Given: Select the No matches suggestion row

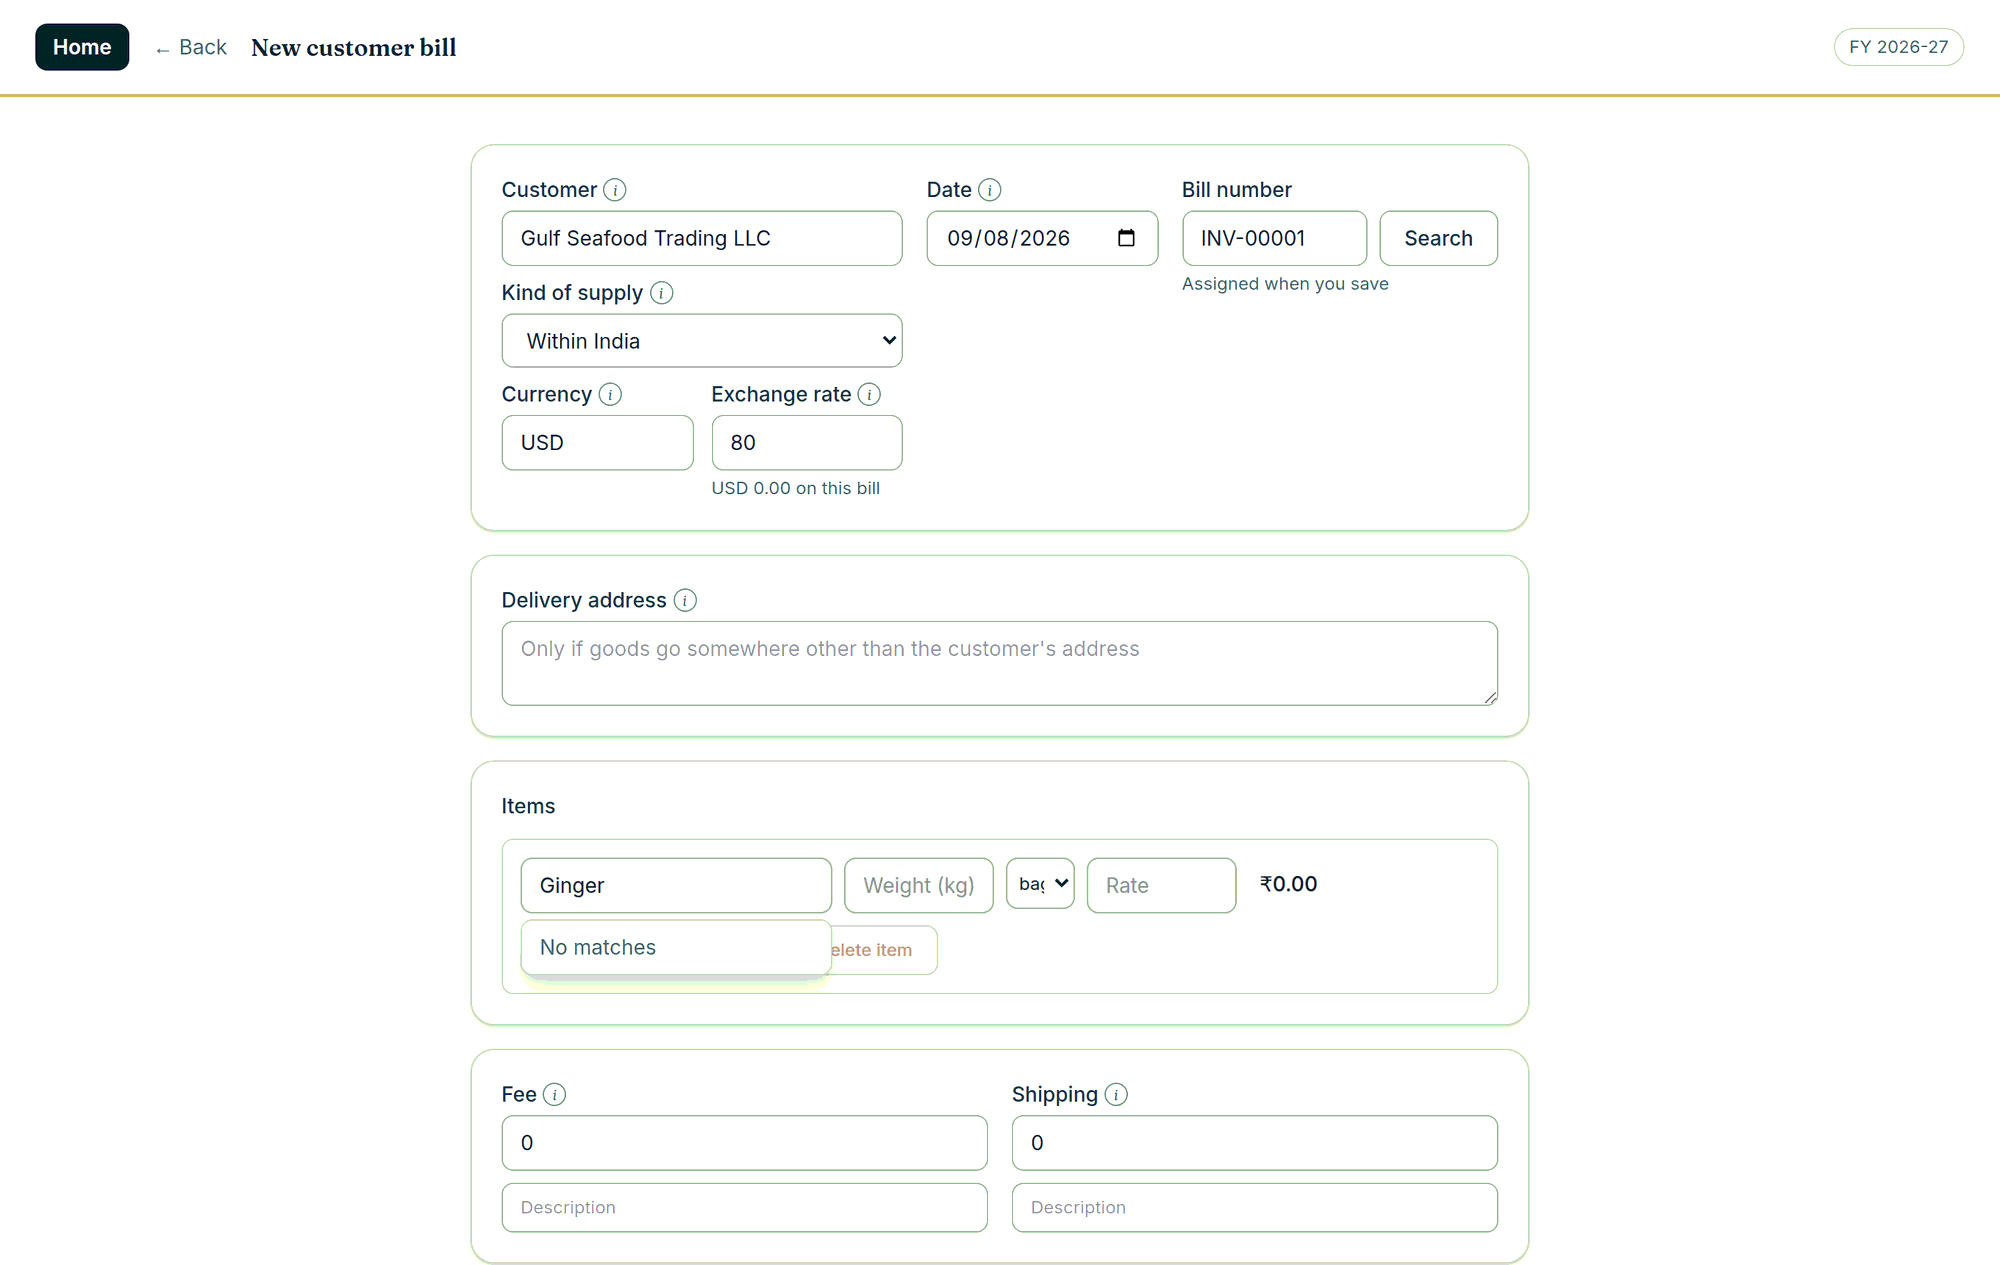Looking at the screenshot, I should coord(676,947).
